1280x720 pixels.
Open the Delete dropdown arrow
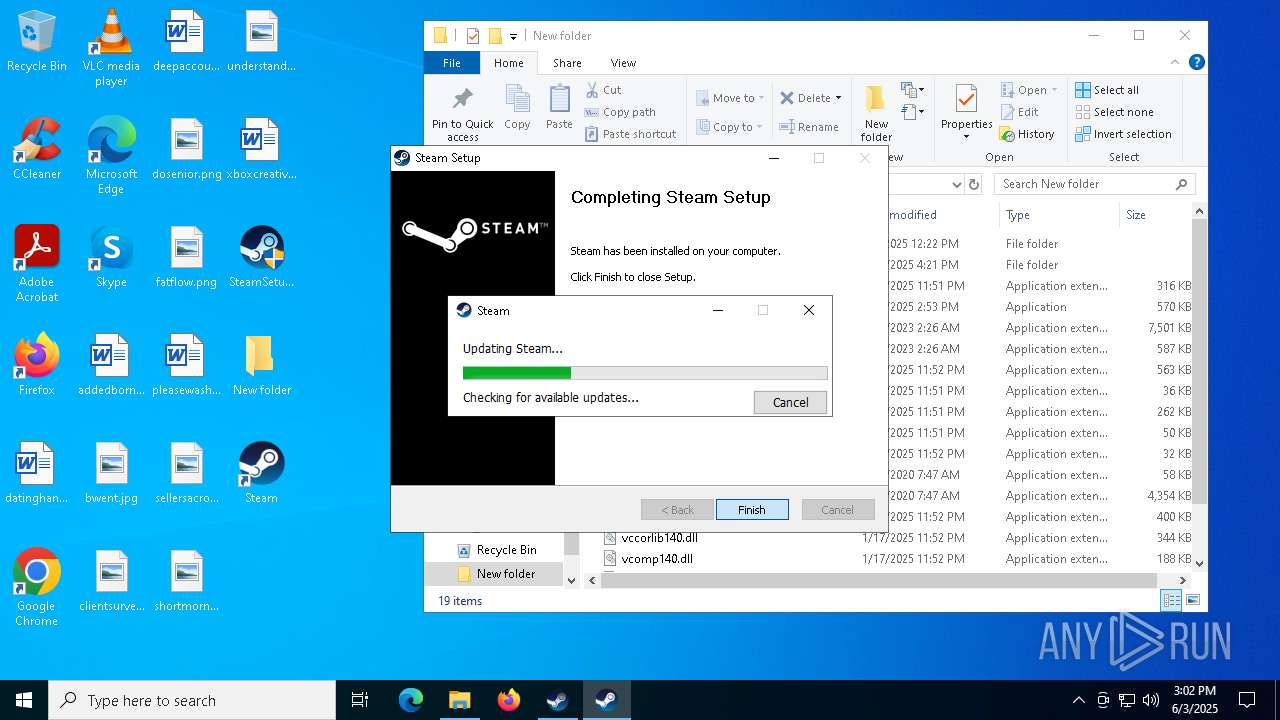tap(838, 98)
